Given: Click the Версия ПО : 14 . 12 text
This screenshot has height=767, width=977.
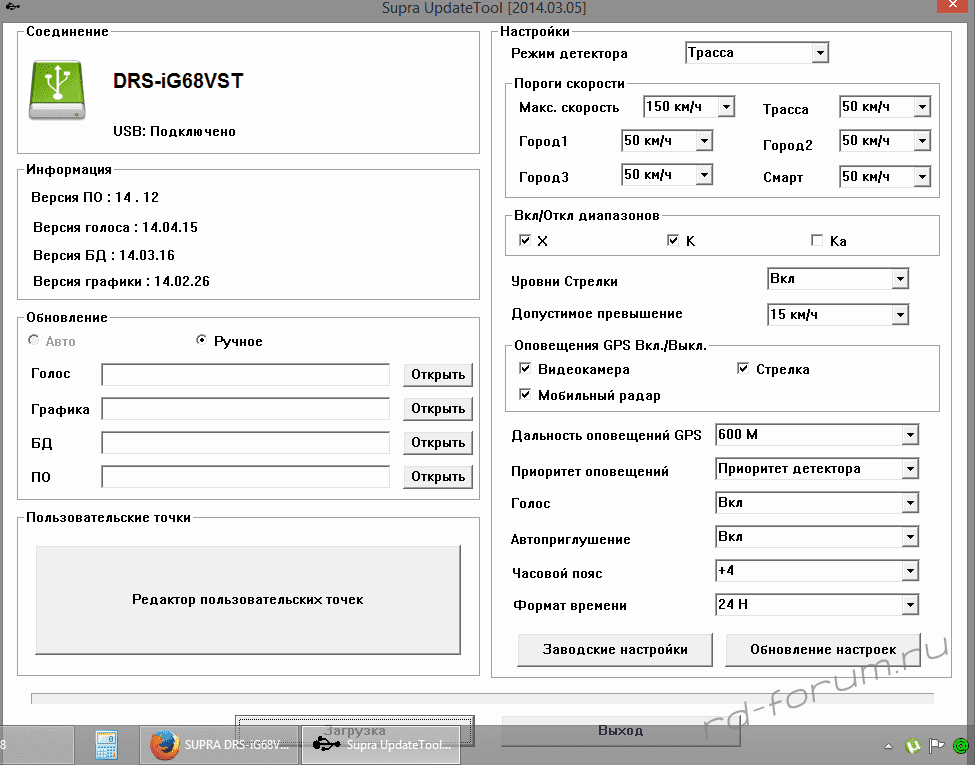Looking at the screenshot, I should click(x=95, y=198).
